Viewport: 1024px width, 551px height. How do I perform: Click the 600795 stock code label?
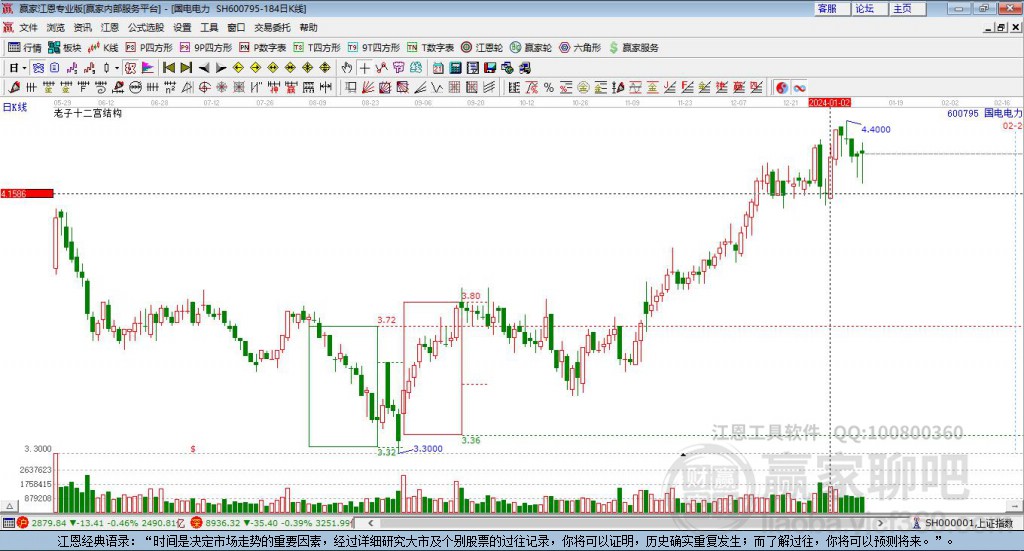[x=963, y=113]
